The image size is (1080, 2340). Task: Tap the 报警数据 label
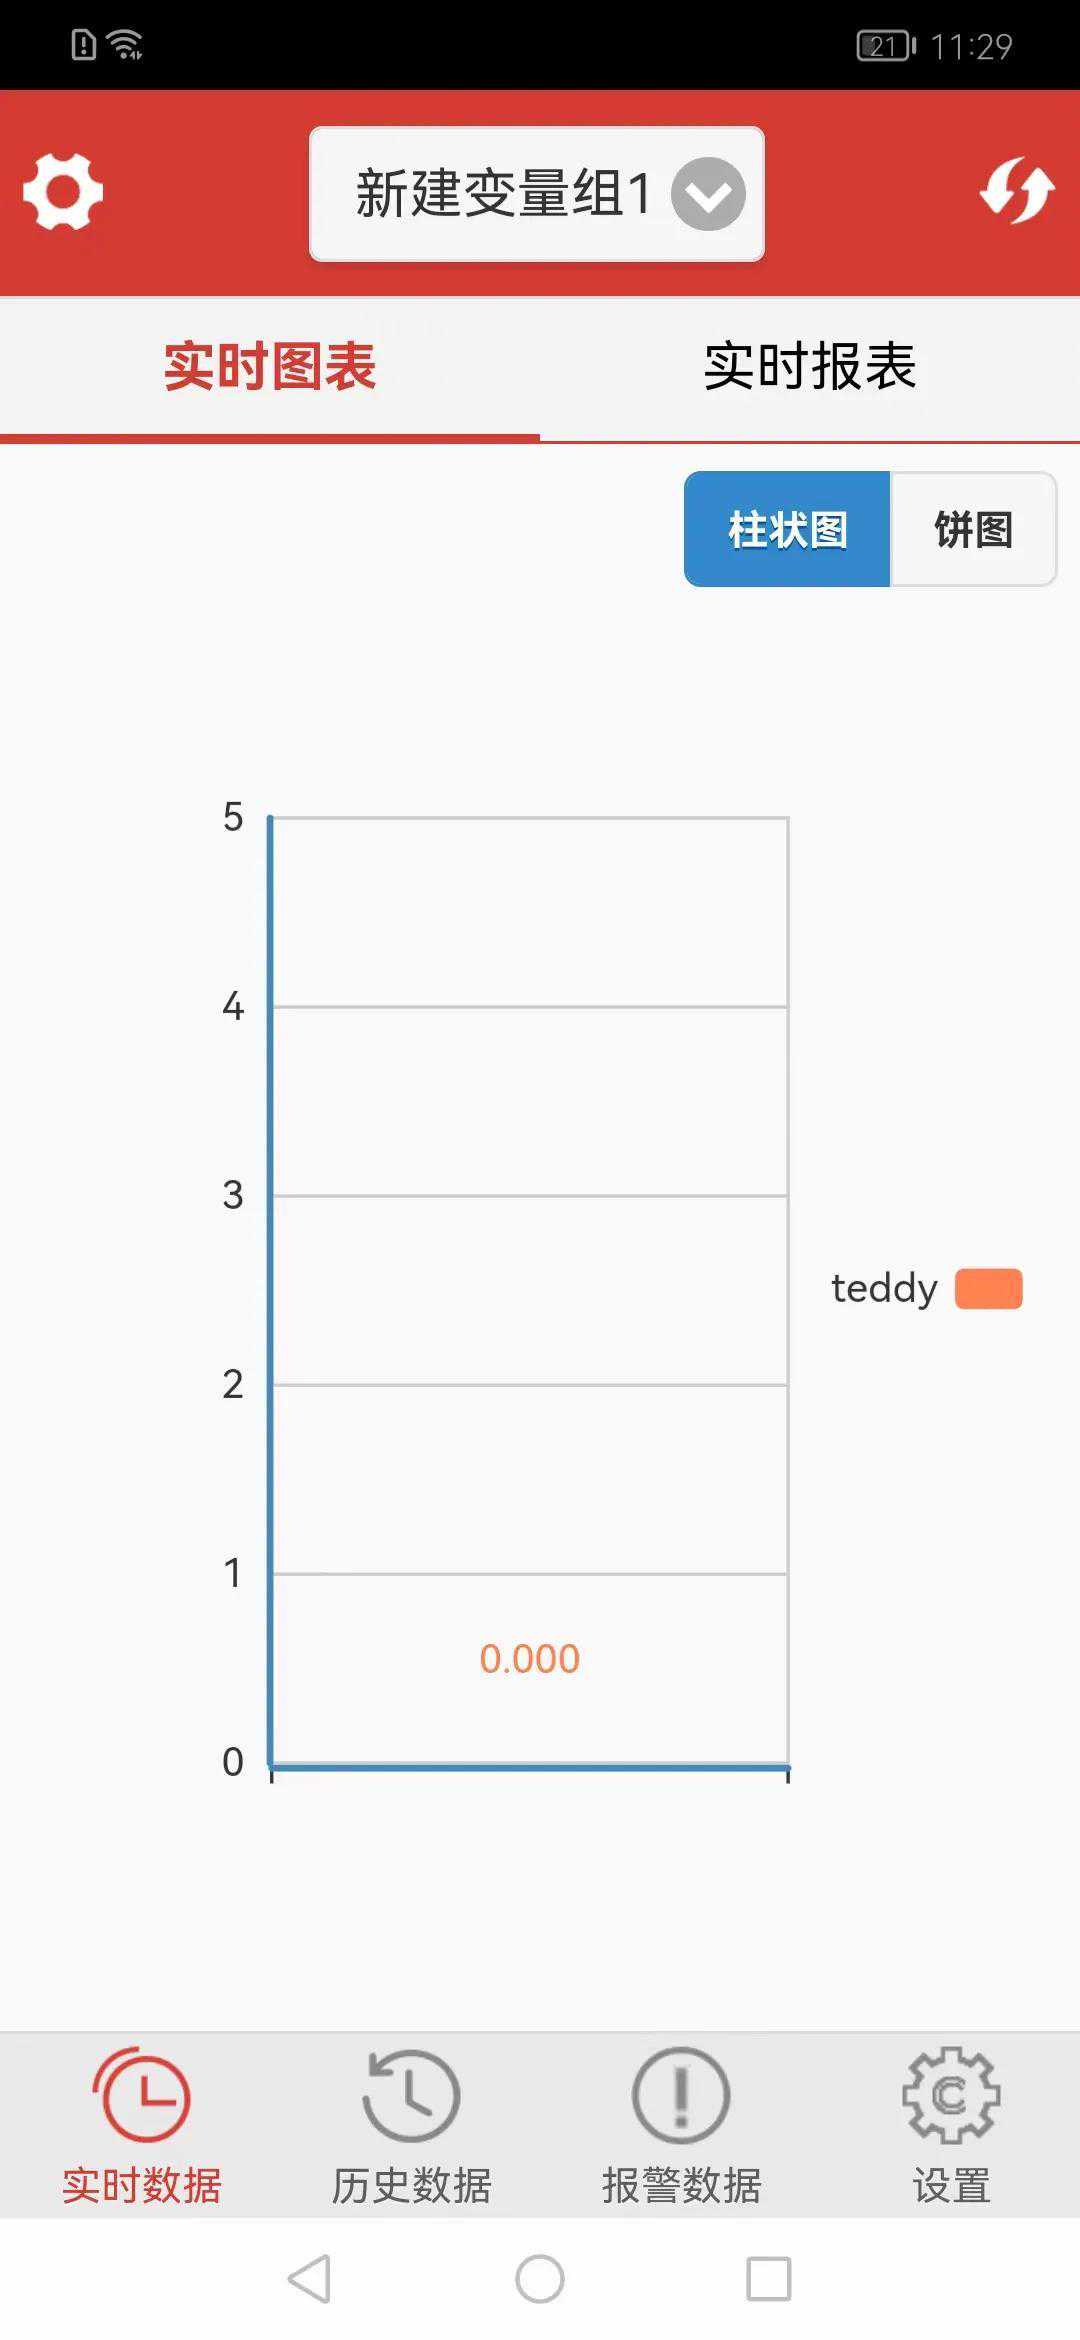point(681,2186)
